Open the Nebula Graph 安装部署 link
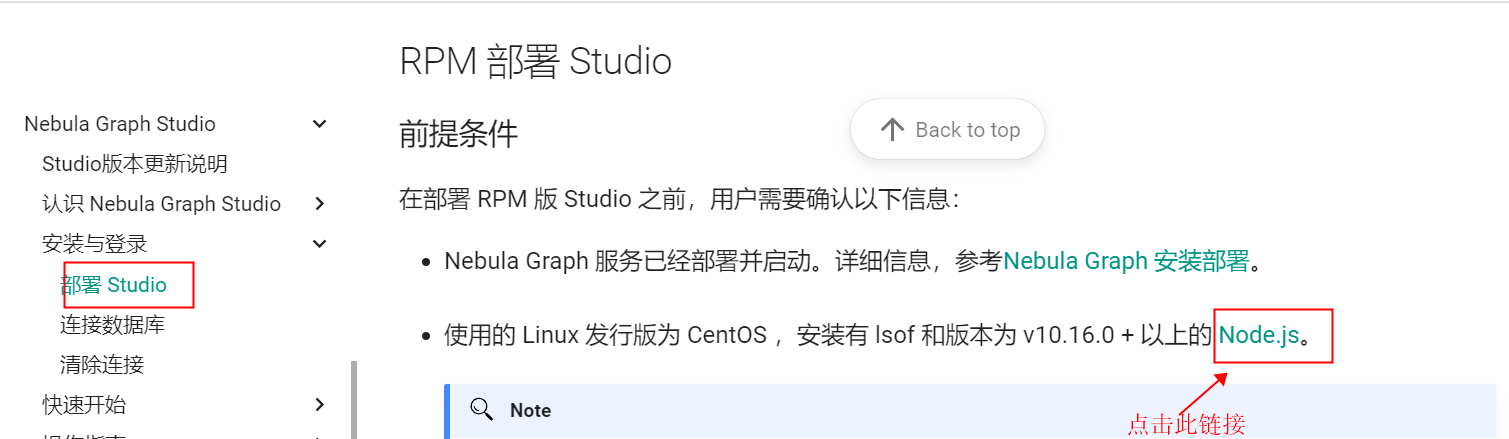The height and width of the screenshot is (439, 1509). point(1126,262)
